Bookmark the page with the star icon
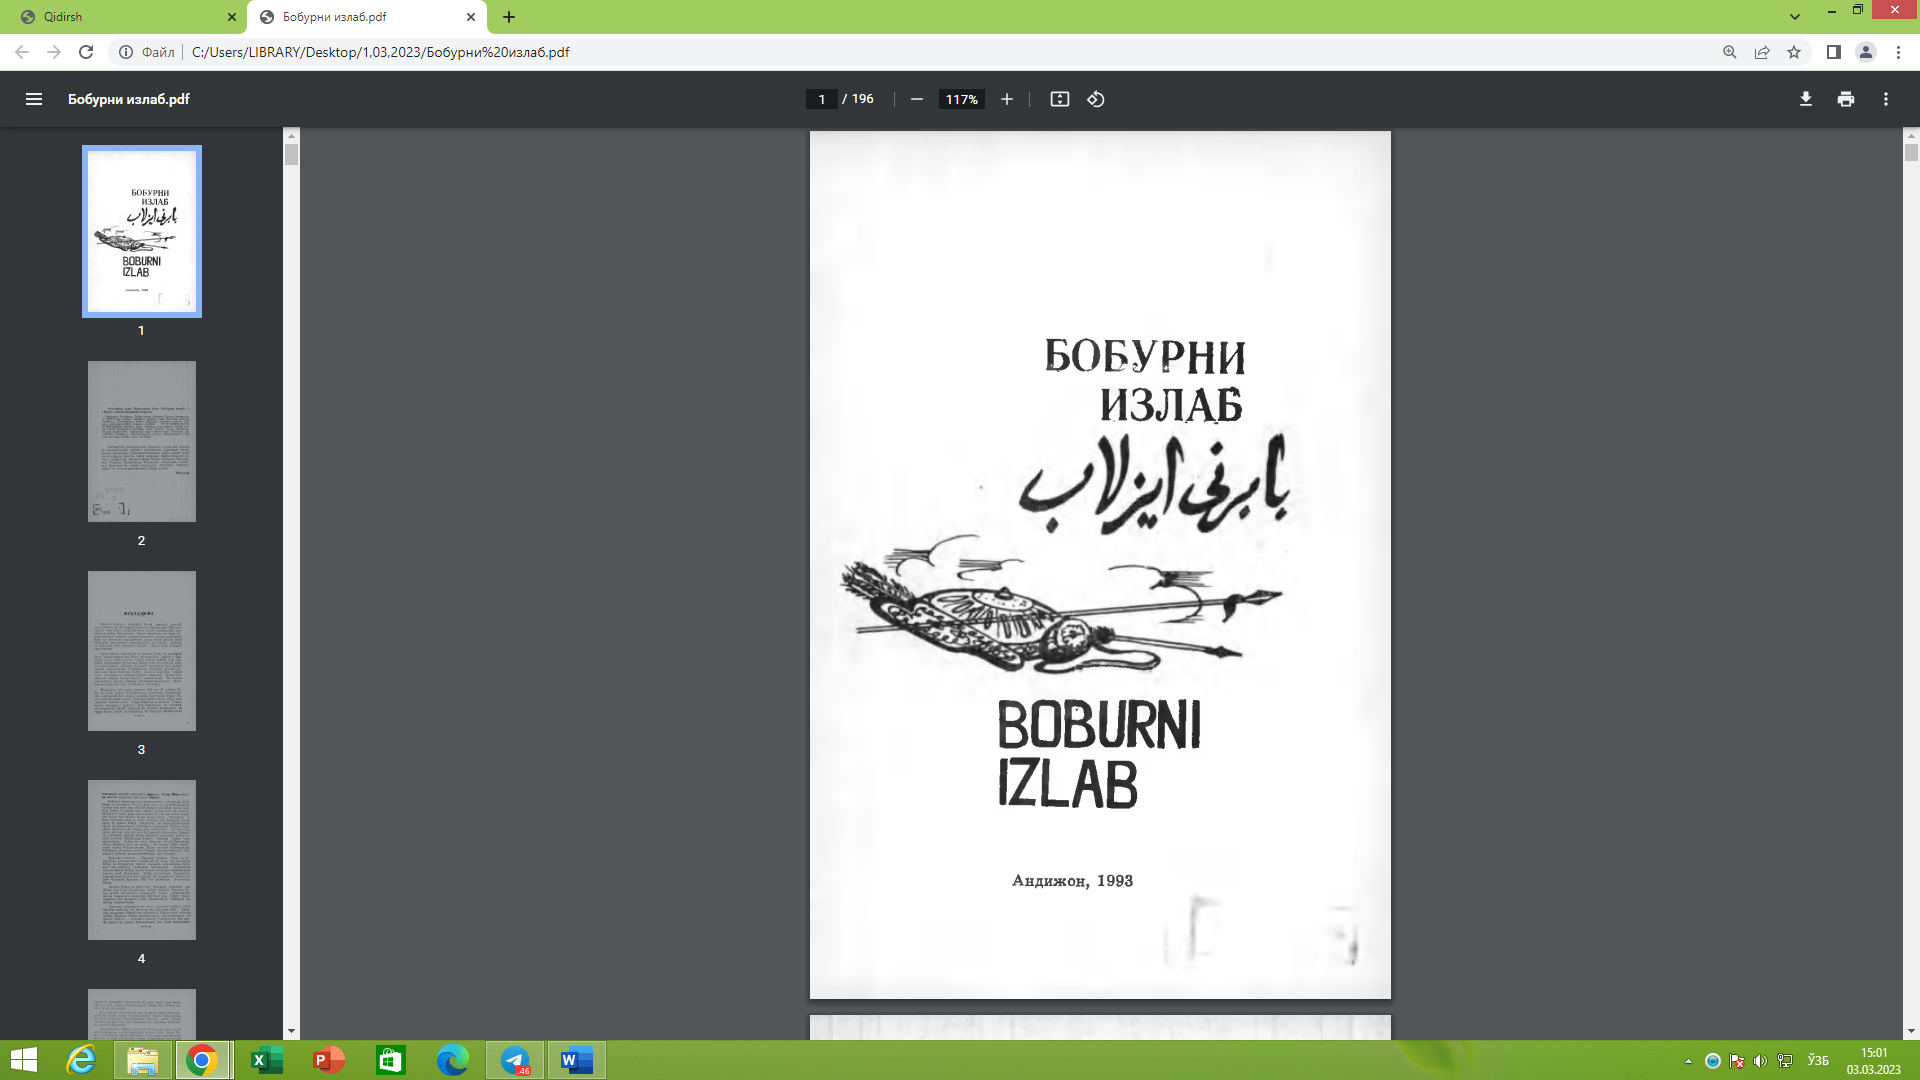Viewport: 1920px width, 1080px height. pyautogui.click(x=1793, y=52)
